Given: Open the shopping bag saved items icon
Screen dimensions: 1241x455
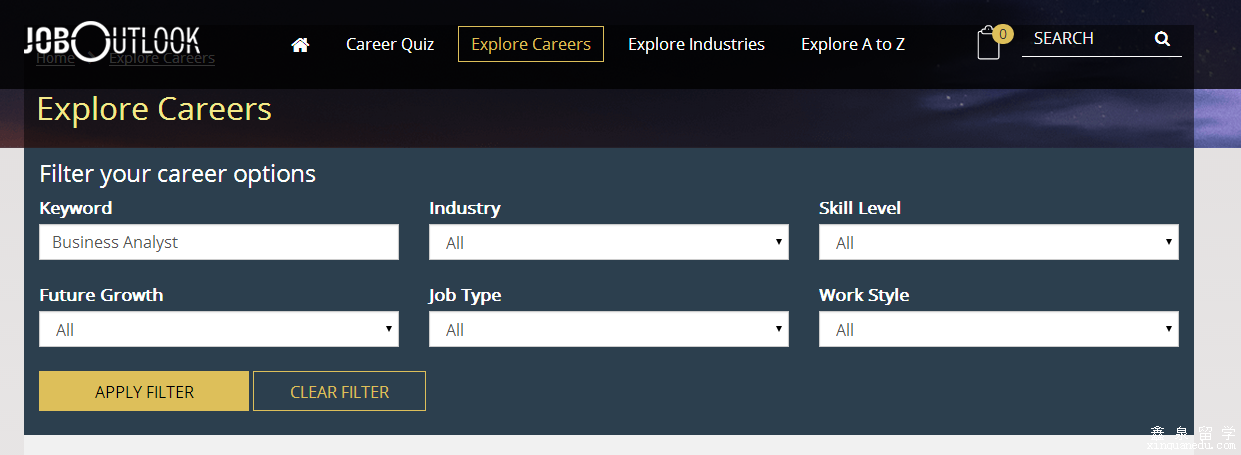Looking at the screenshot, I should (988, 44).
